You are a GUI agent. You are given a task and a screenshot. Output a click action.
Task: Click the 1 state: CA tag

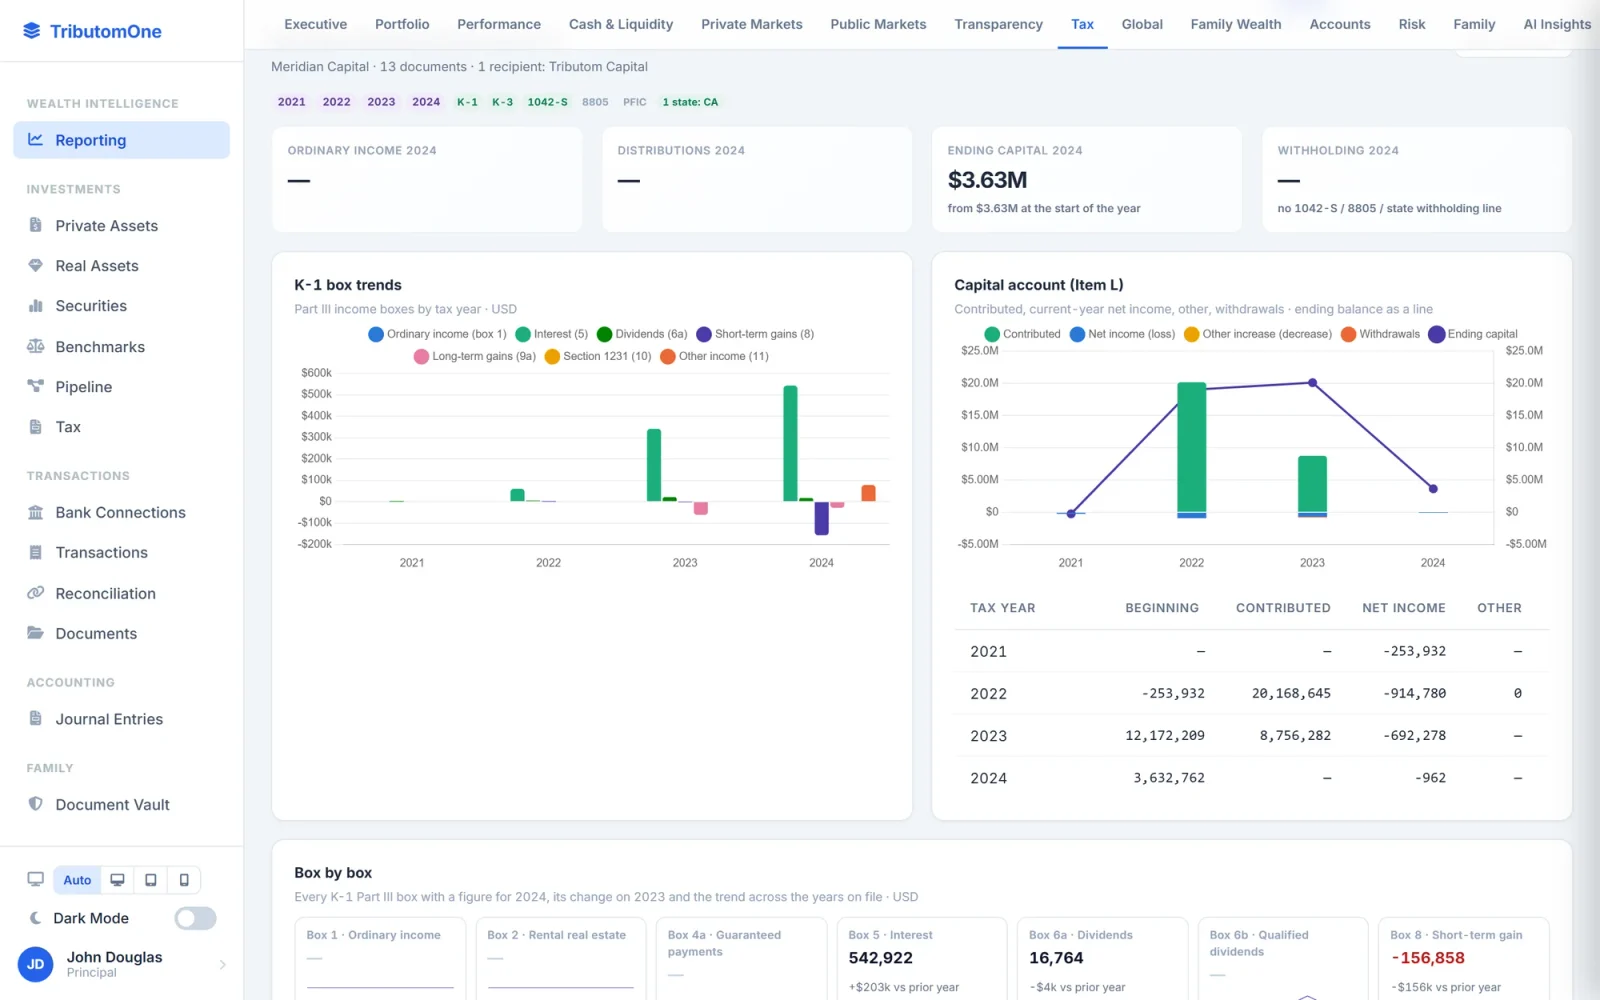pyautogui.click(x=690, y=102)
